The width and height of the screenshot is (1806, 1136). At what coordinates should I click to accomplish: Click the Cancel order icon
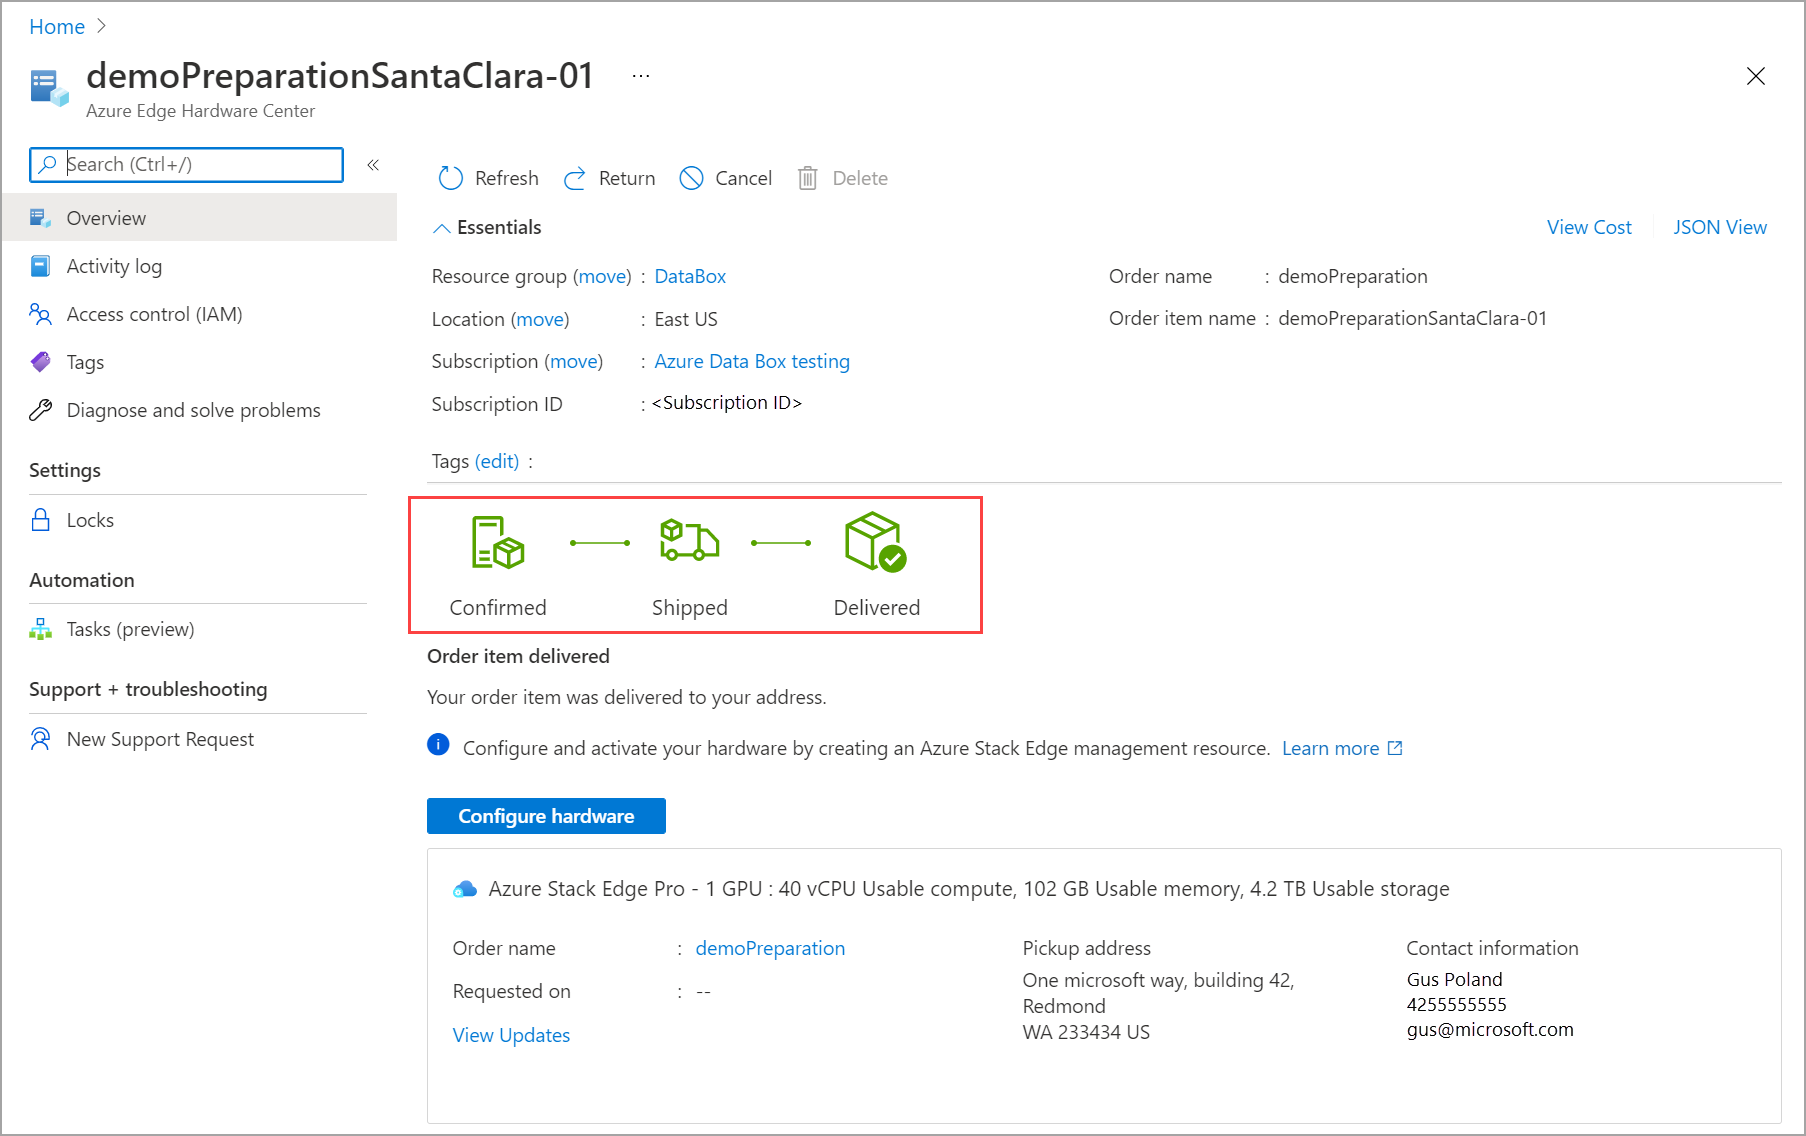point(691,178)
